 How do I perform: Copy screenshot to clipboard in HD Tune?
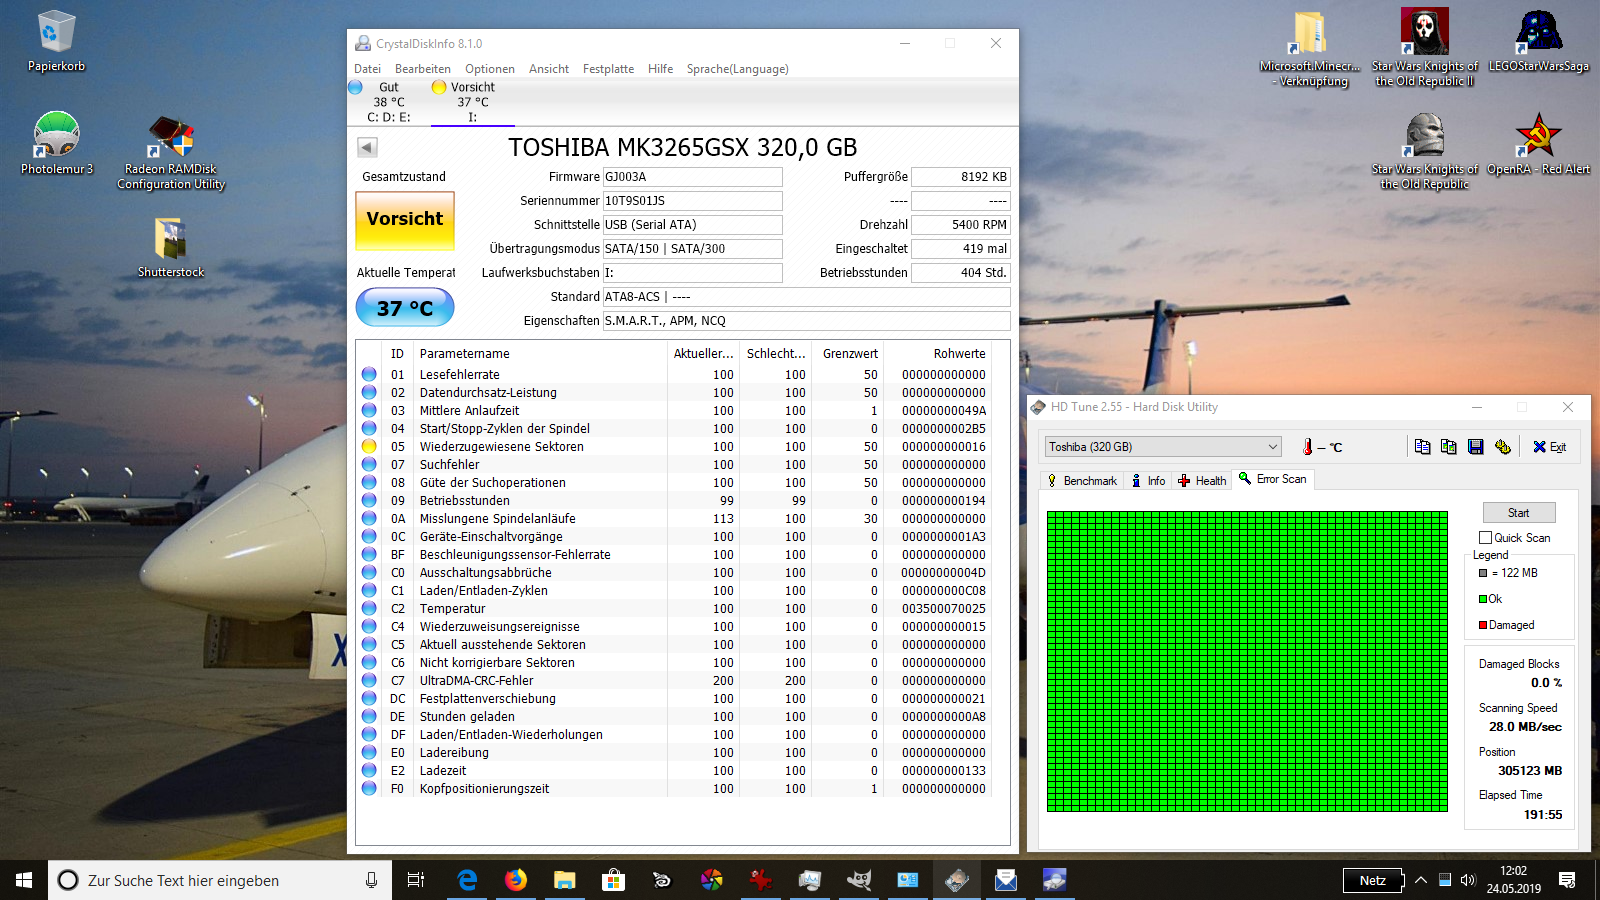click(x=1449, y=447)
